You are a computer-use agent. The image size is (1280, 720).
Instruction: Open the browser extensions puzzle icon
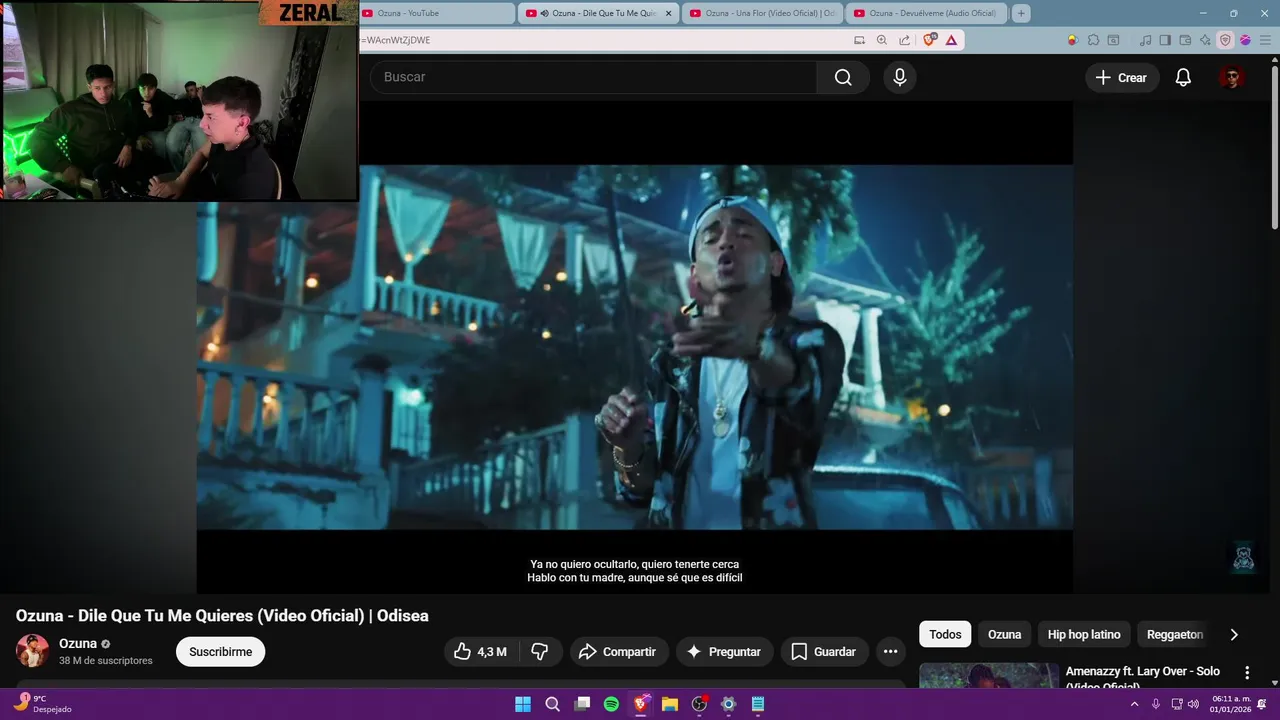[x=1093, y=40]
